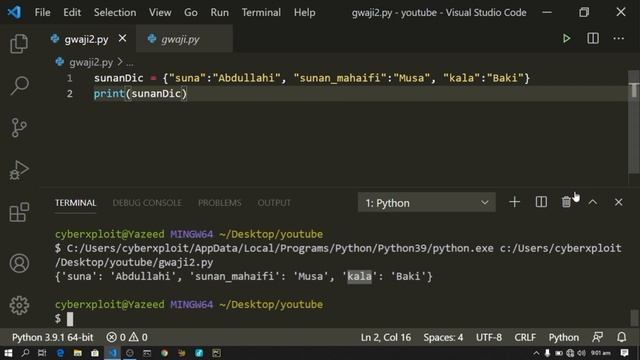640x360 pixels.
Task: Change the language mode Python in the status bar
Action: [x=563, y=338]
